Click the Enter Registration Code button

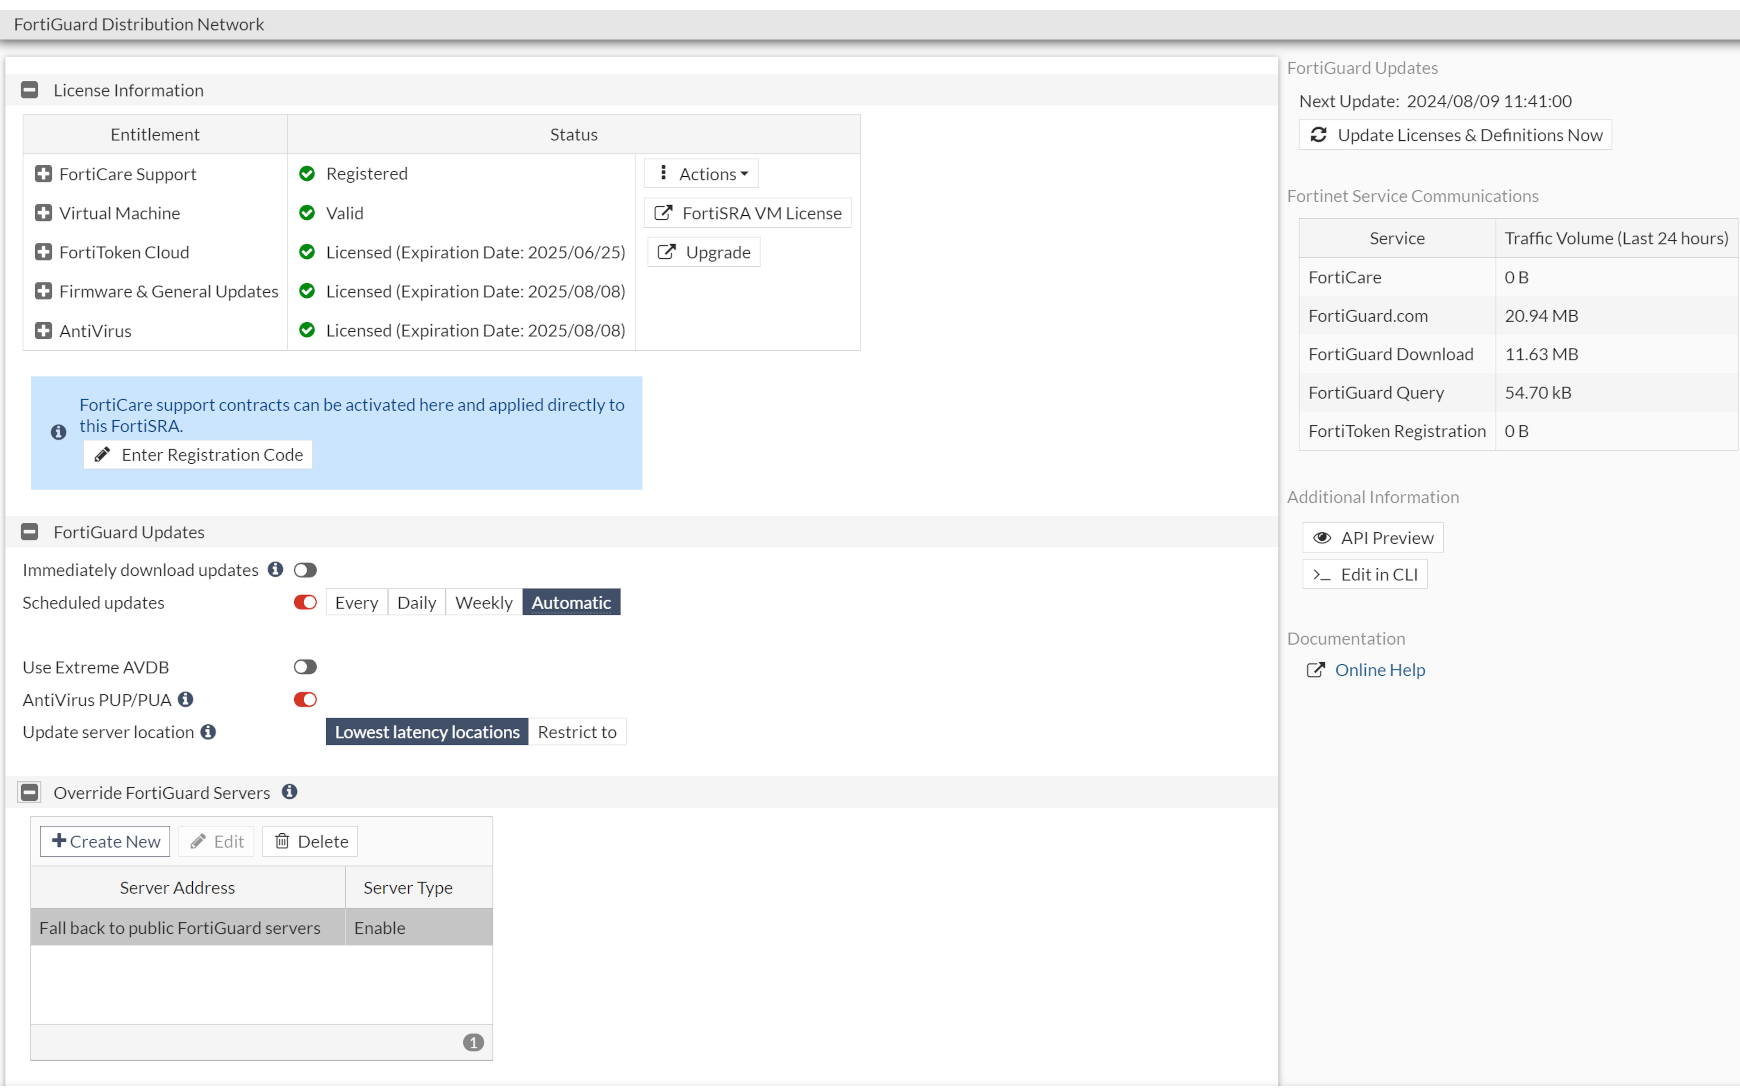point(199,455)
